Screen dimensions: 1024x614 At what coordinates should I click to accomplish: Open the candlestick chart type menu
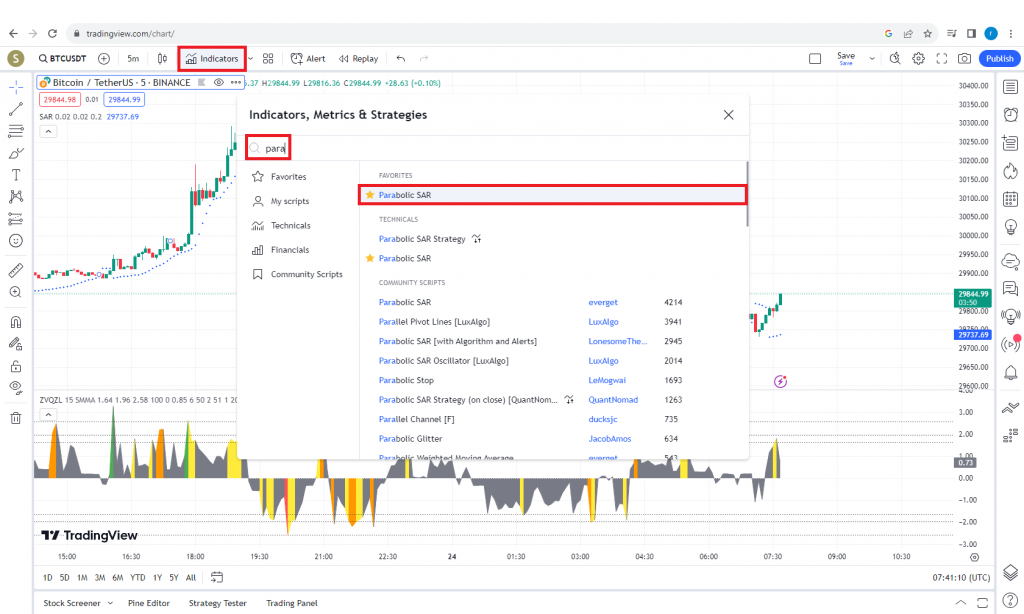point(162,59)
